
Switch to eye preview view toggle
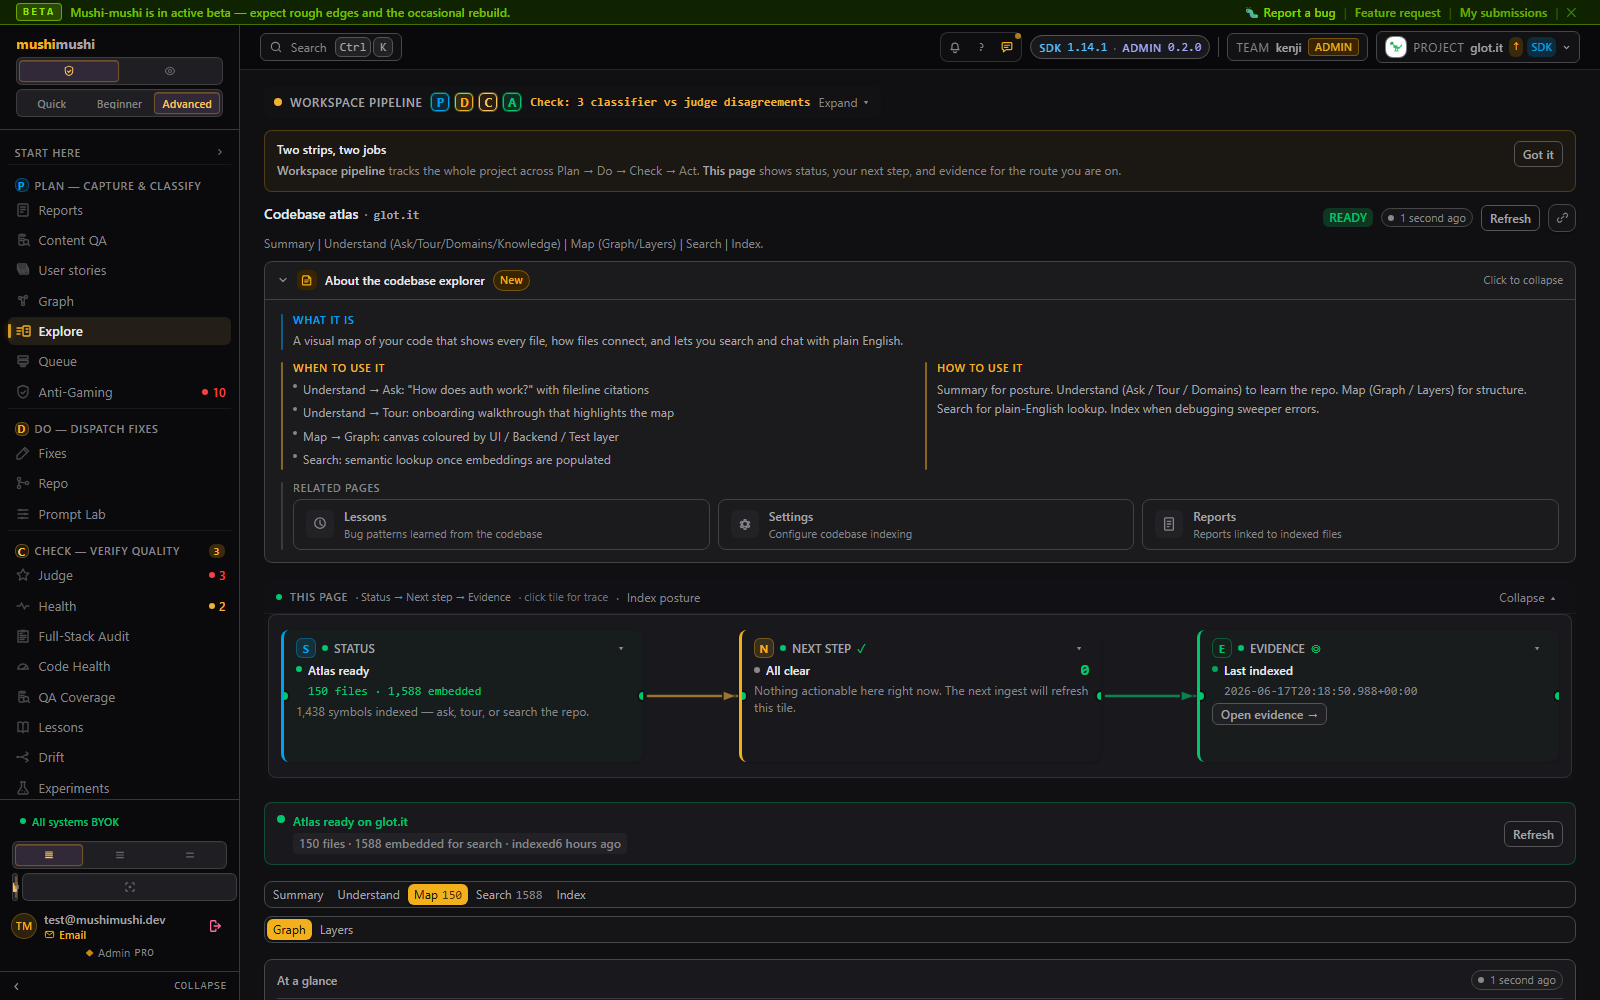[x=170, y=71]
